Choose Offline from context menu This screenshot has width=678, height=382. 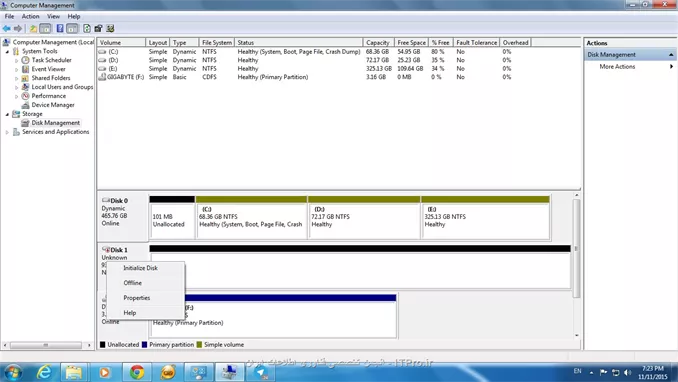[146, 283]
